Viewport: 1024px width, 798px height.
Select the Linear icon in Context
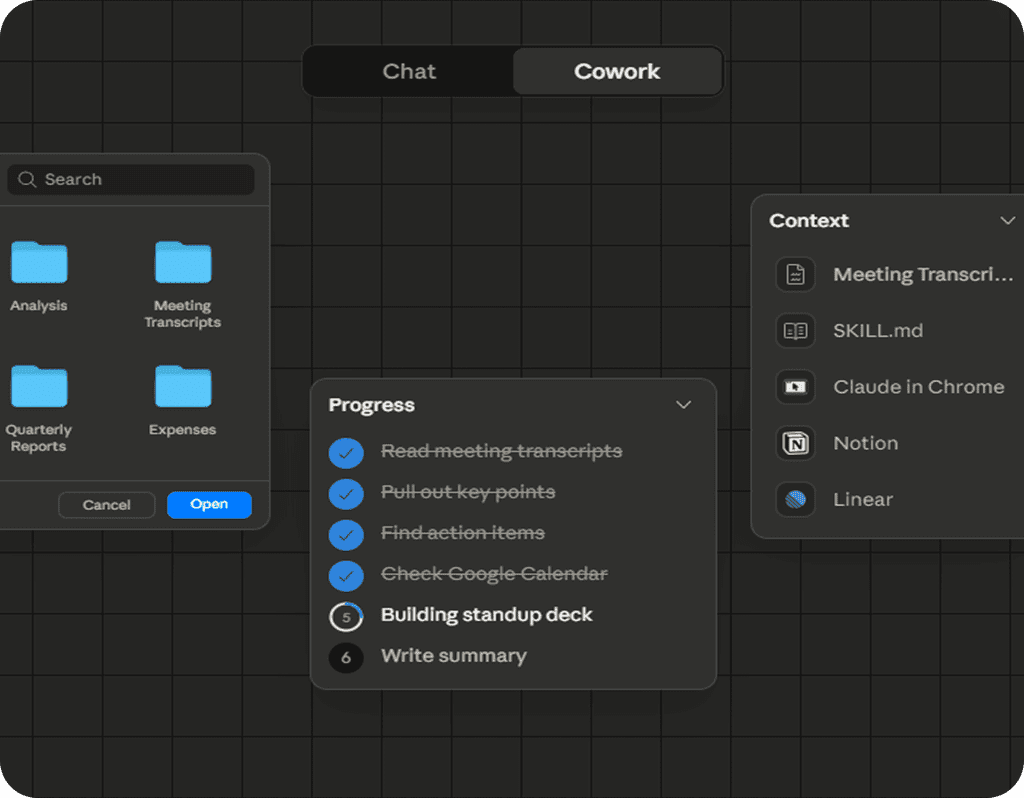(x=795, y=499)
